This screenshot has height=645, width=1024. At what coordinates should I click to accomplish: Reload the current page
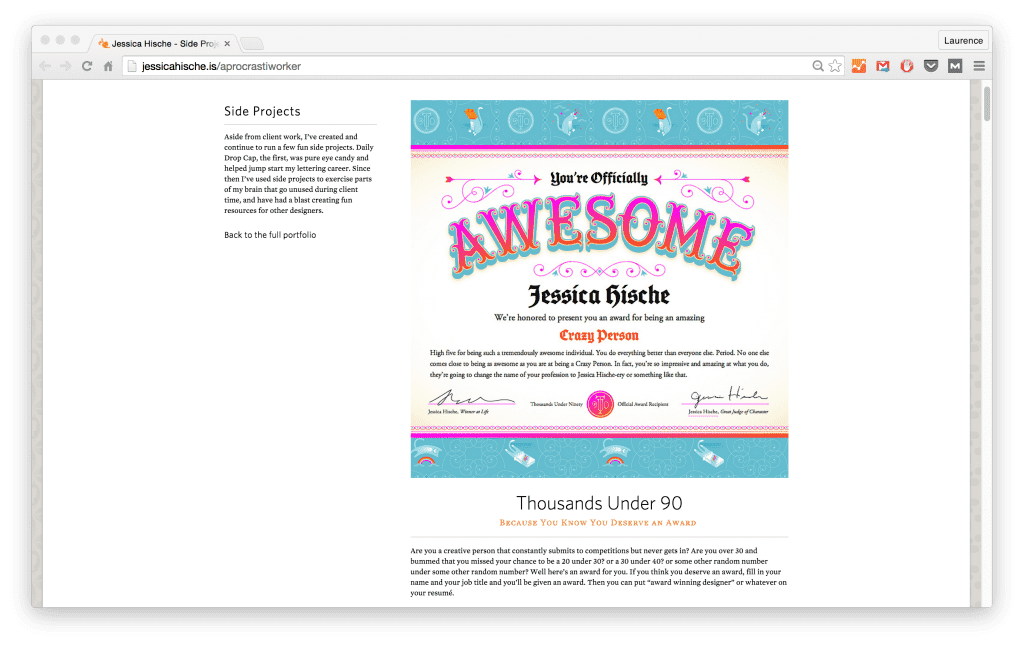coord(87,66)
